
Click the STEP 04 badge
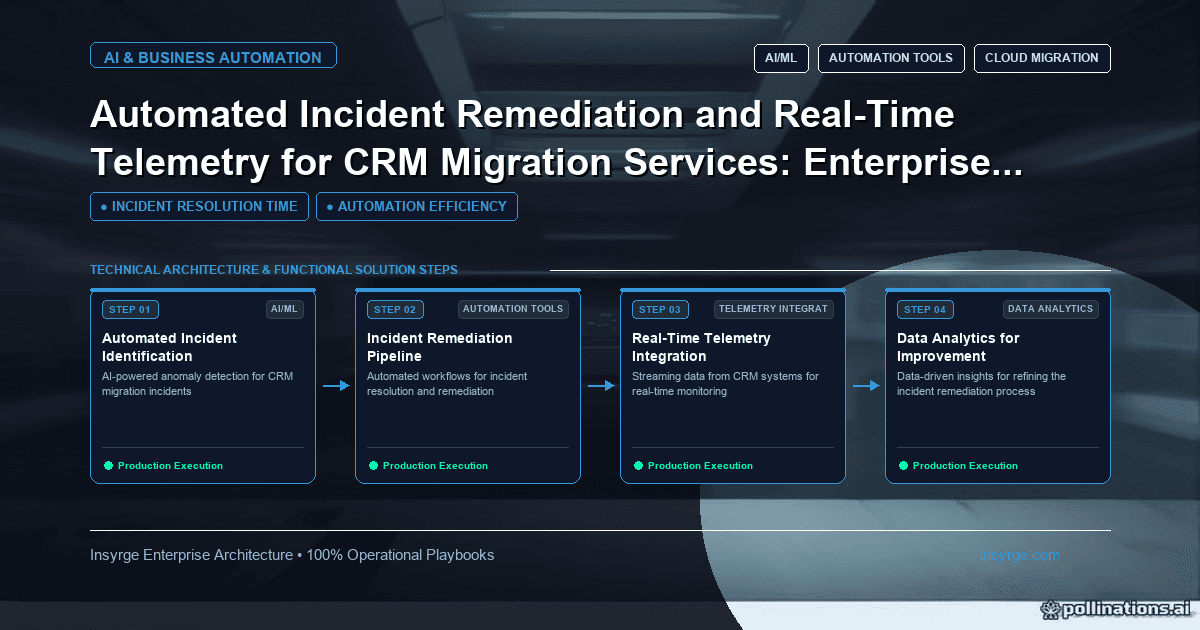click(925, 310)
